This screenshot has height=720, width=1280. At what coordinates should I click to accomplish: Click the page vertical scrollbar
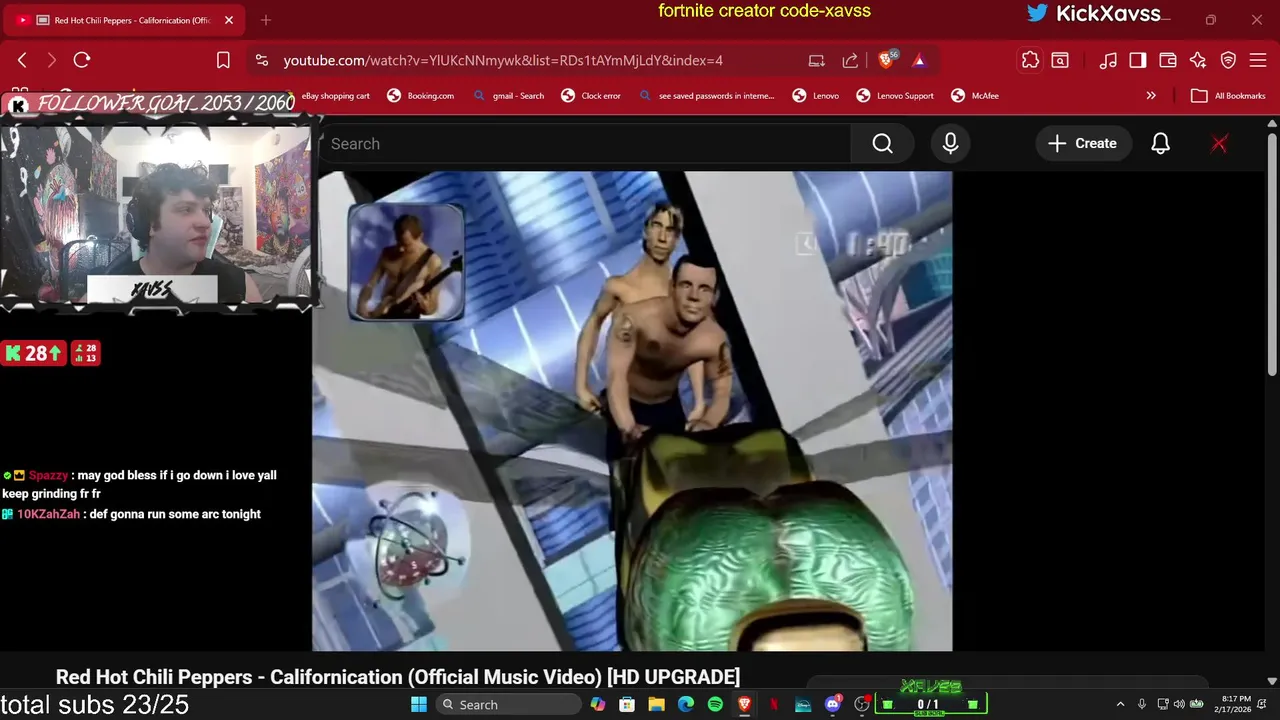point(1272,255)
